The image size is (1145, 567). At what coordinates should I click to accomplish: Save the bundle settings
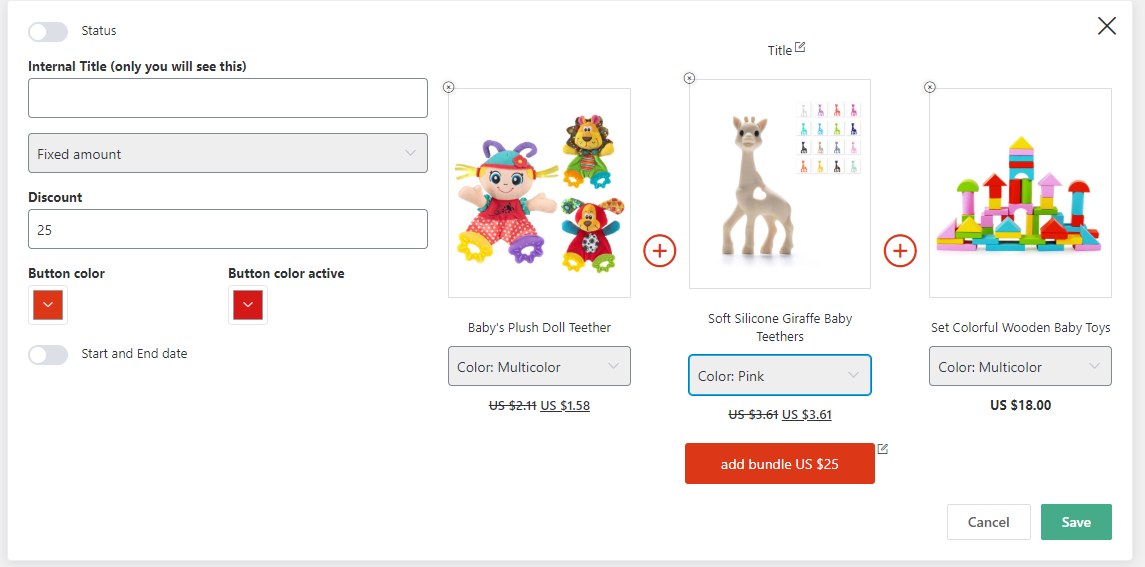coord(1076,522)
